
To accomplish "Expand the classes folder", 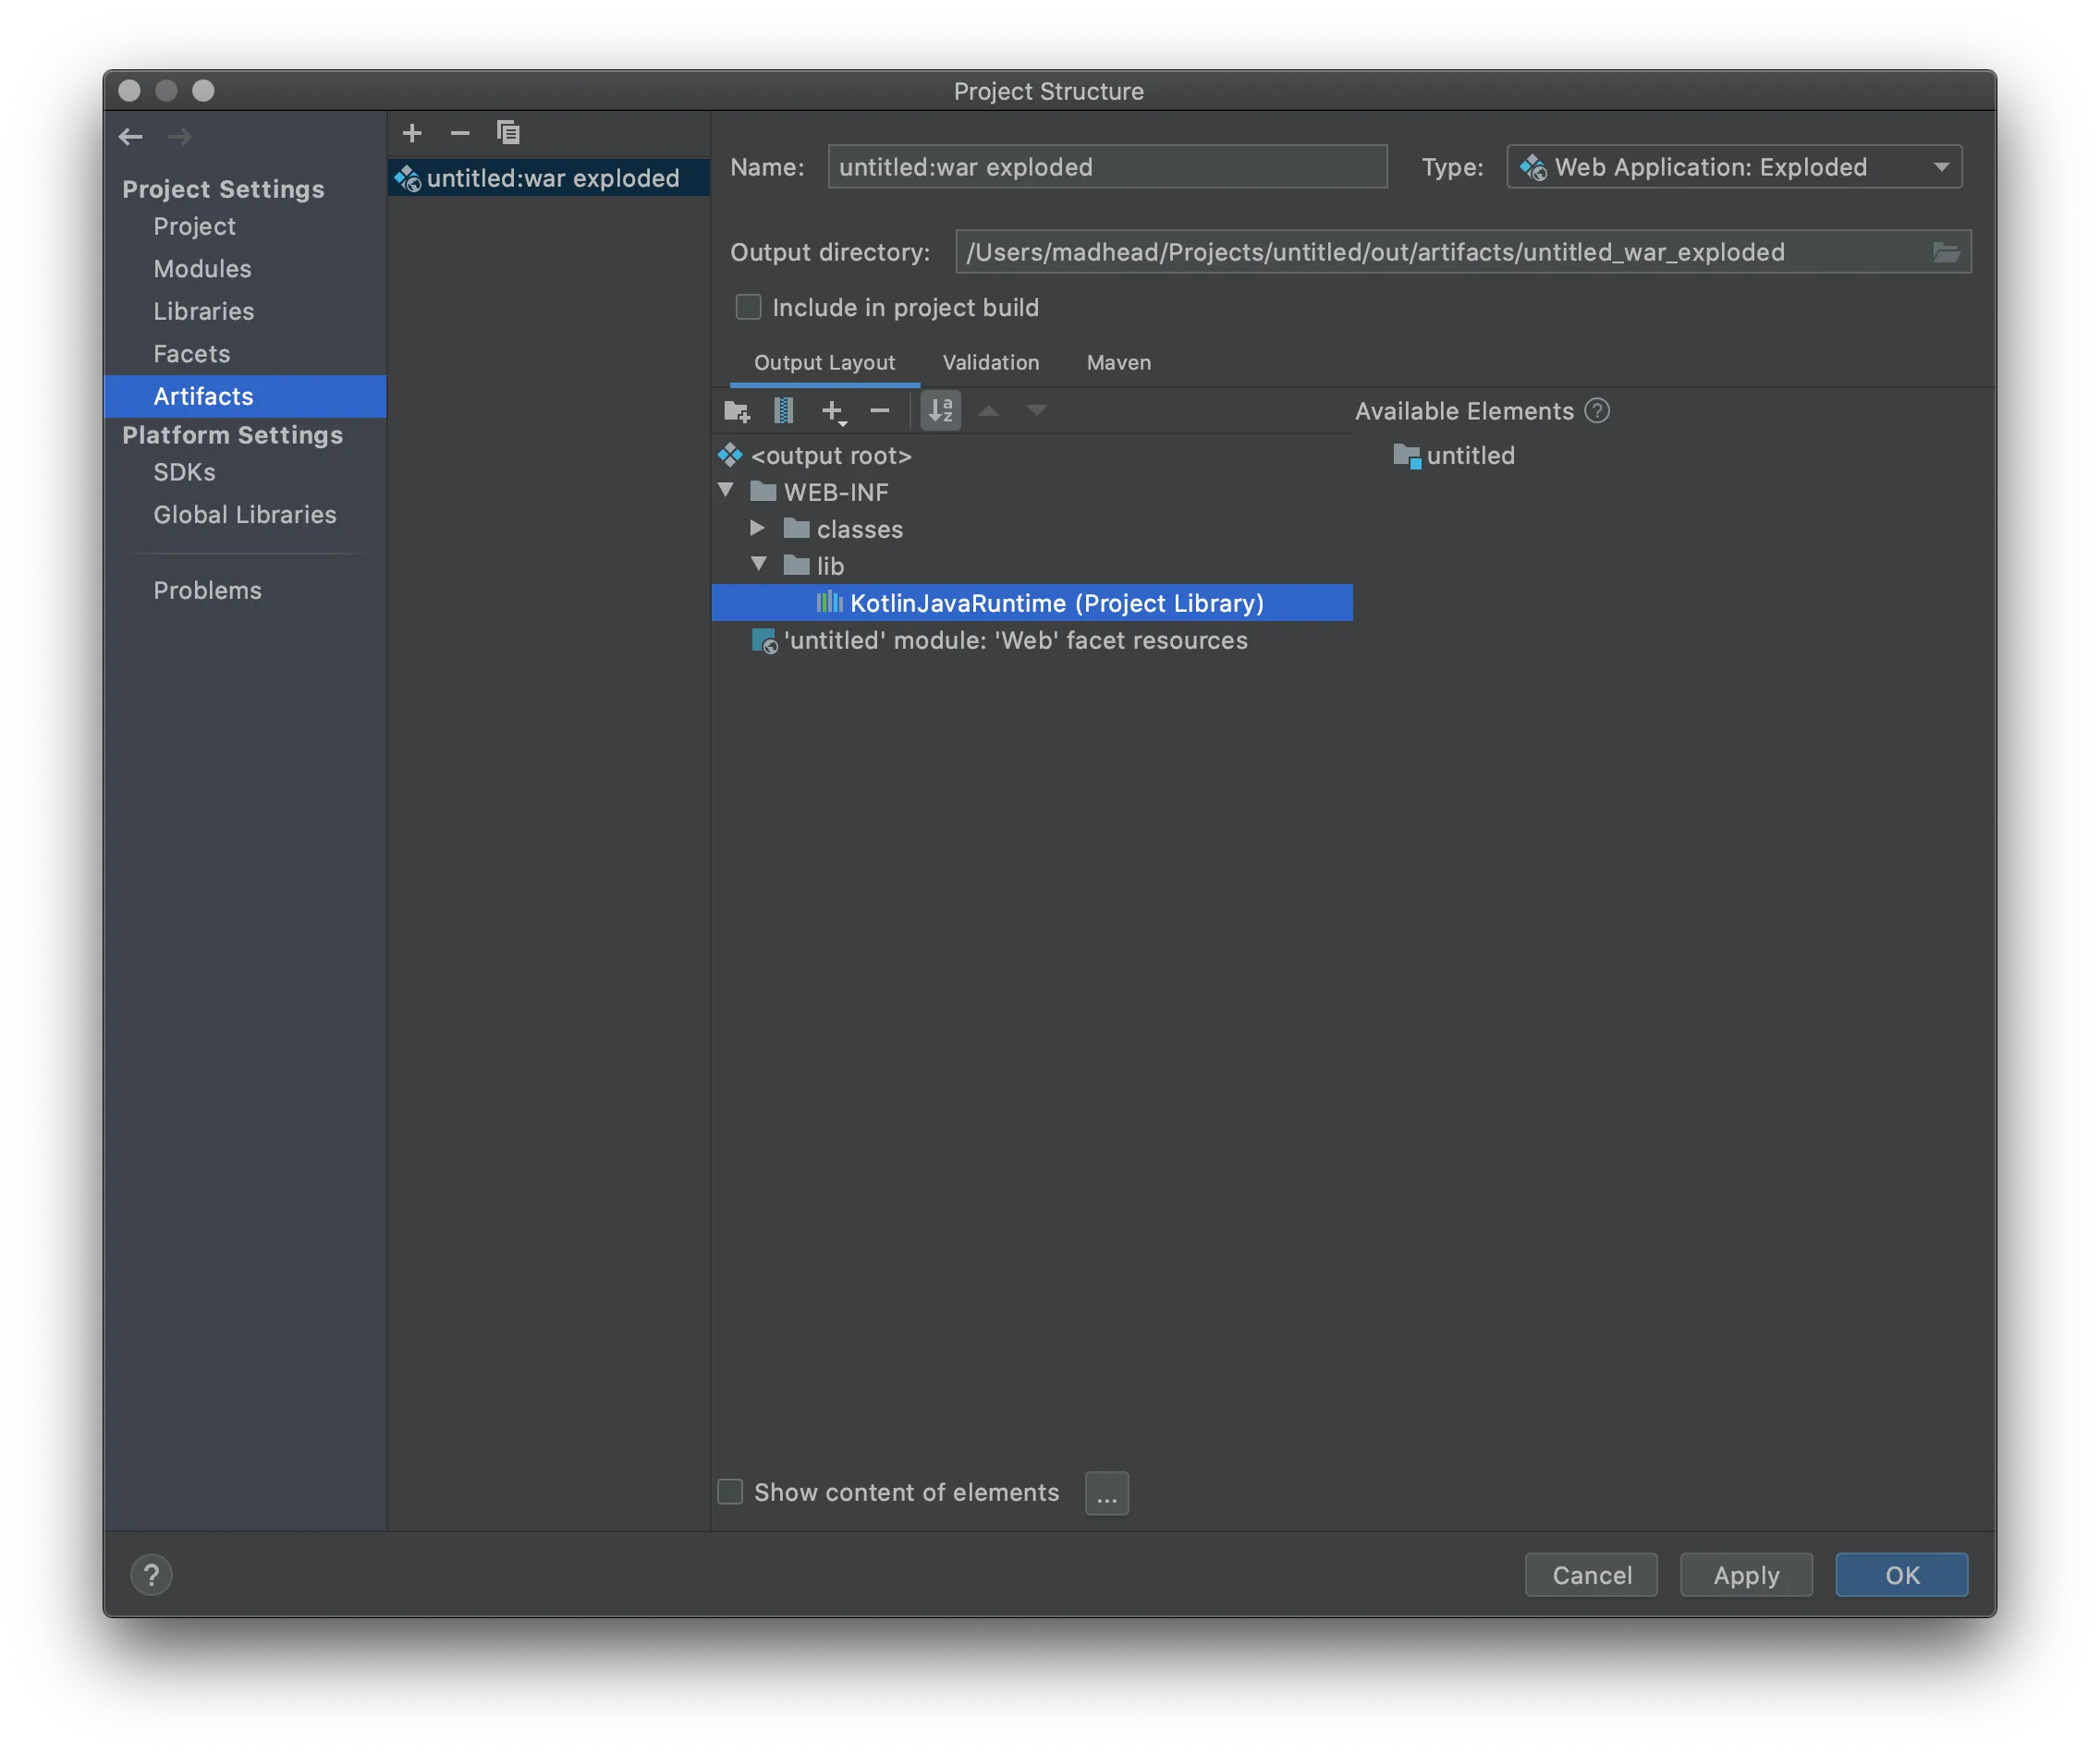I will pos(758,528).
